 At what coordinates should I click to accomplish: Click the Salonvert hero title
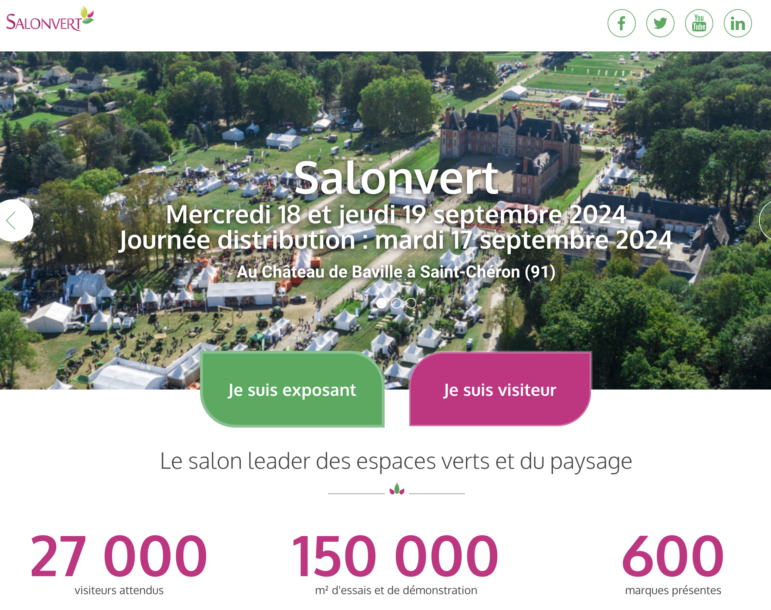[396, 178]
